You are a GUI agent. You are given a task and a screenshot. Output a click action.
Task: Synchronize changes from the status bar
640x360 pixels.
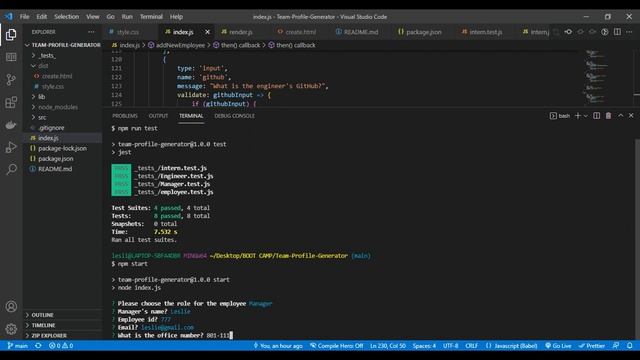tap(38, 346)
